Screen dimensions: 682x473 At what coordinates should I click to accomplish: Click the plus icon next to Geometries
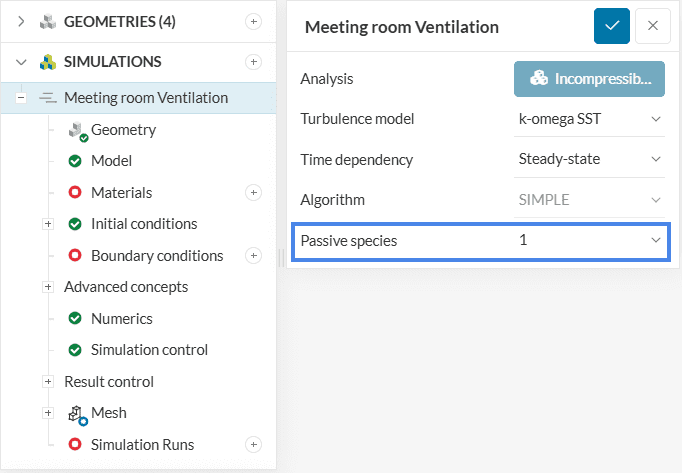tap(253, 21)
